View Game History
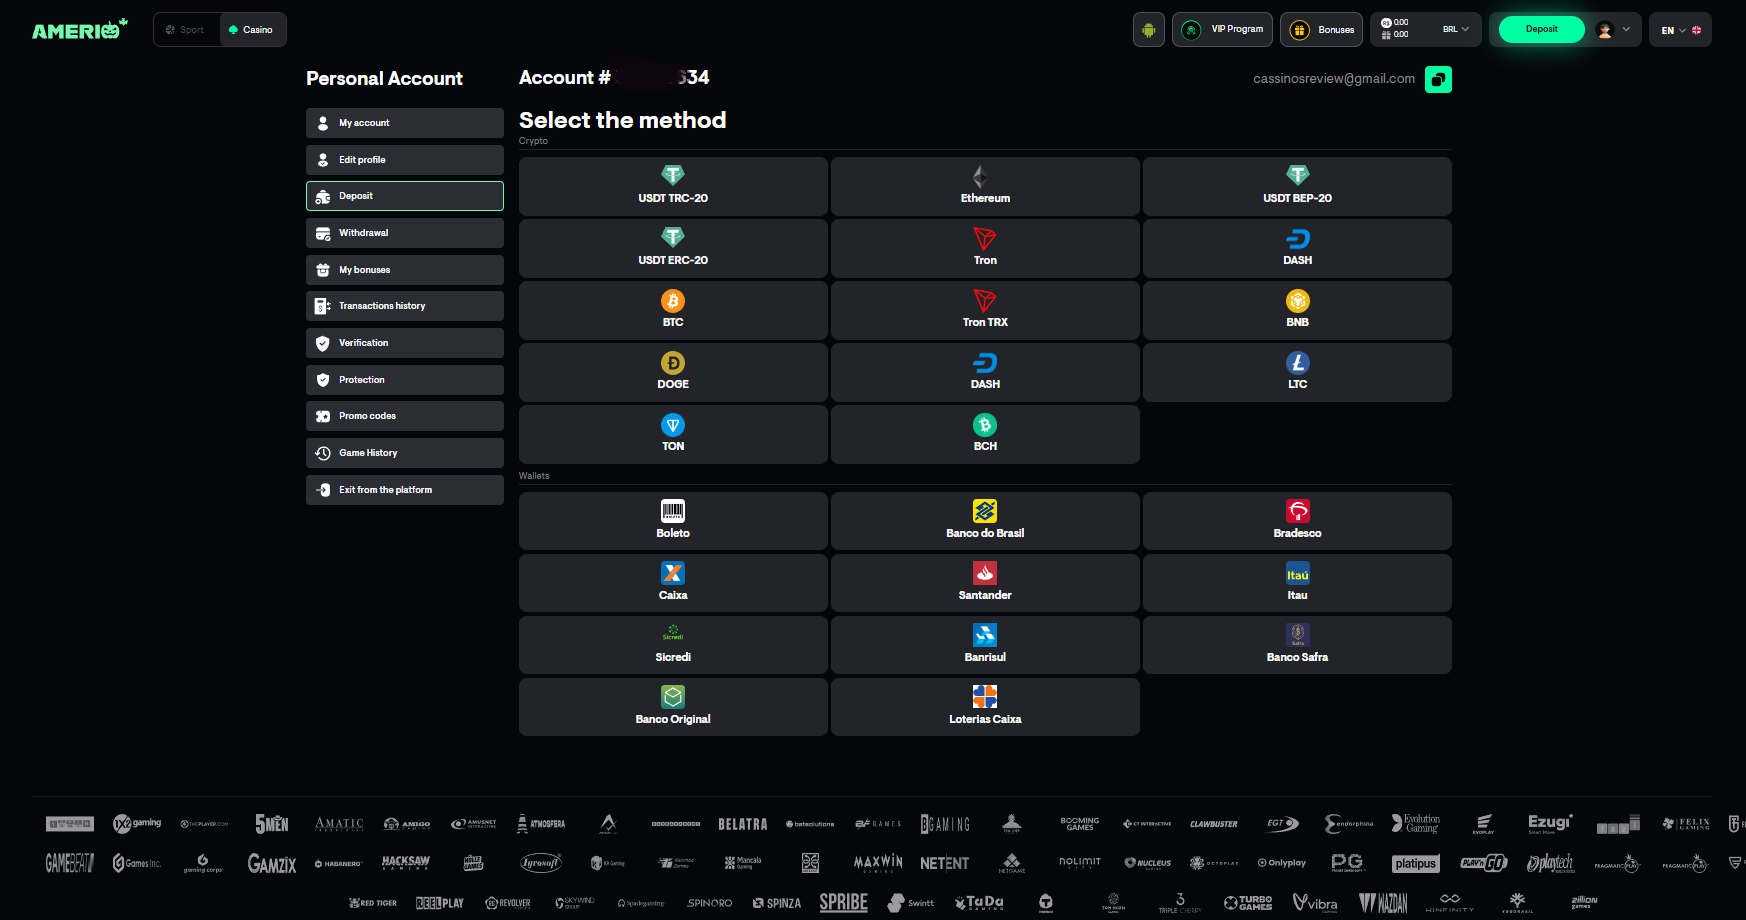1746x920 pixels. point(405,453)
